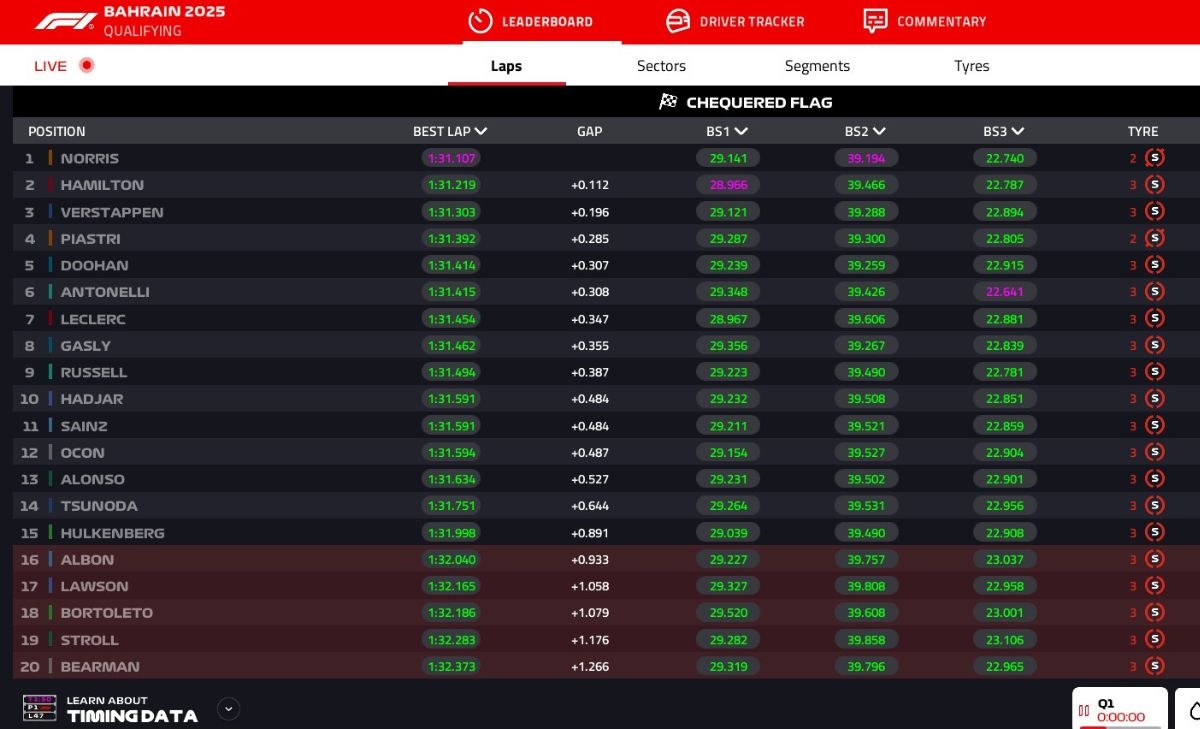The width and height of the screenshot is (1200, 729).
Task: Switch to the Sectors tab
Action: 661,66
